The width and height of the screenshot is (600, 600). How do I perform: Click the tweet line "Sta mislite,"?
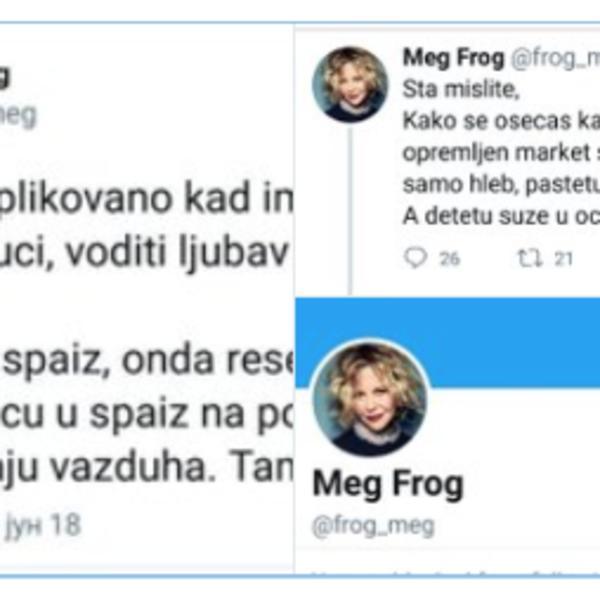coord(461,90)
